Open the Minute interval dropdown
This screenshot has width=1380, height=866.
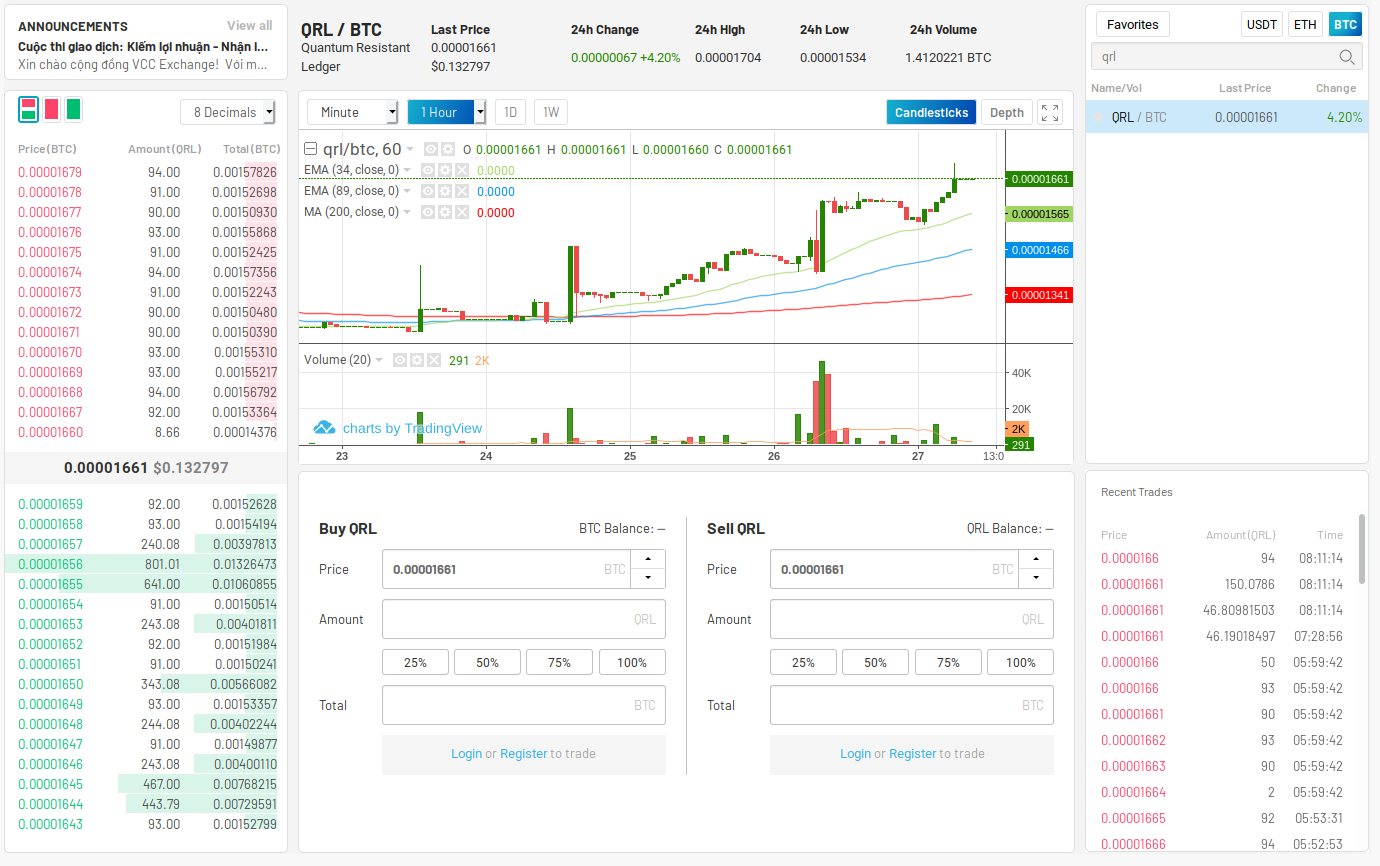click(353, 112)
